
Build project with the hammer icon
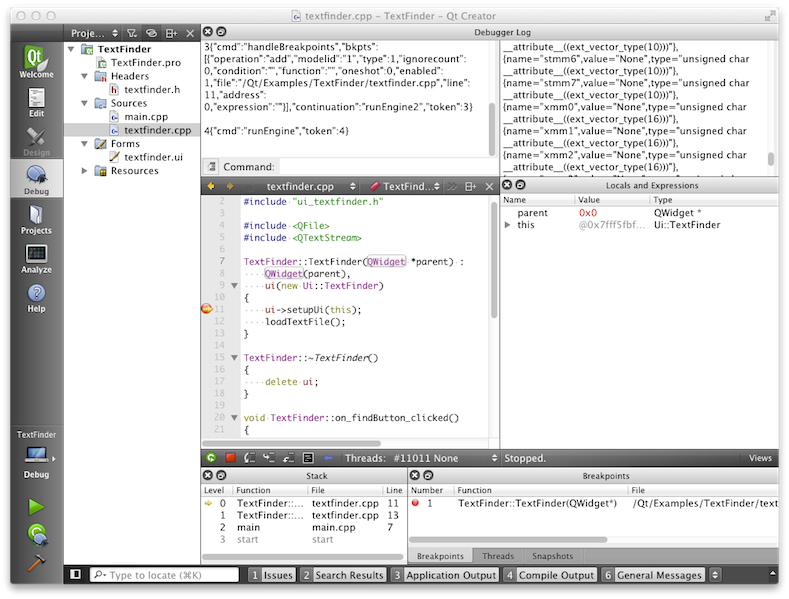36,562
